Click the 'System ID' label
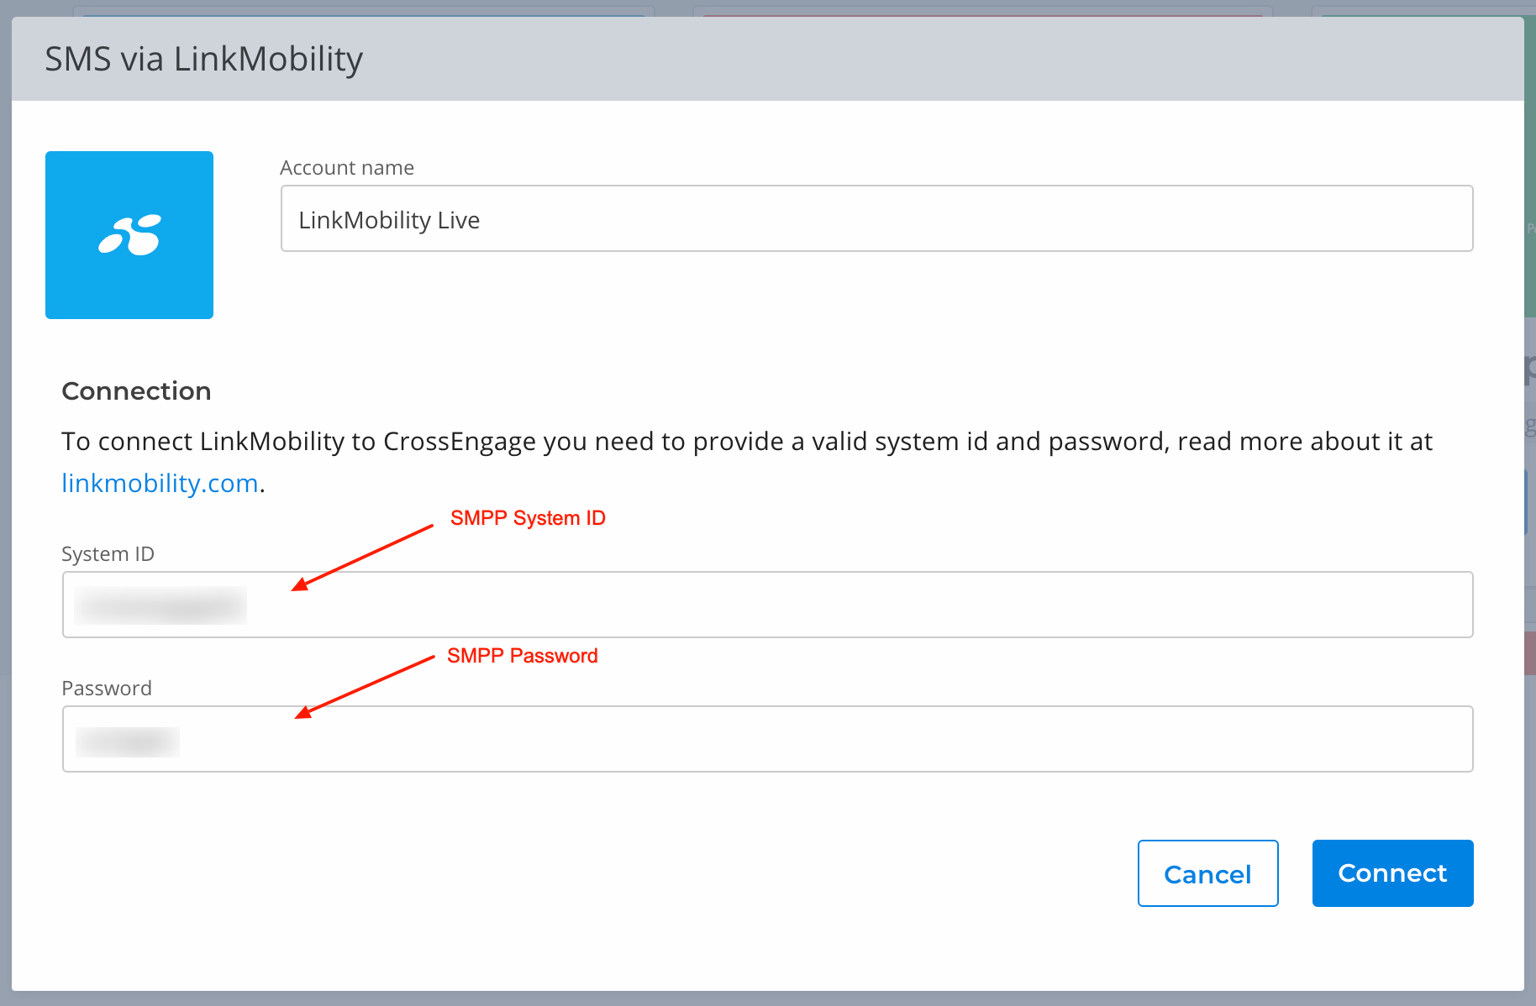Viewport: 1536px width, 1006px height. 108,554
